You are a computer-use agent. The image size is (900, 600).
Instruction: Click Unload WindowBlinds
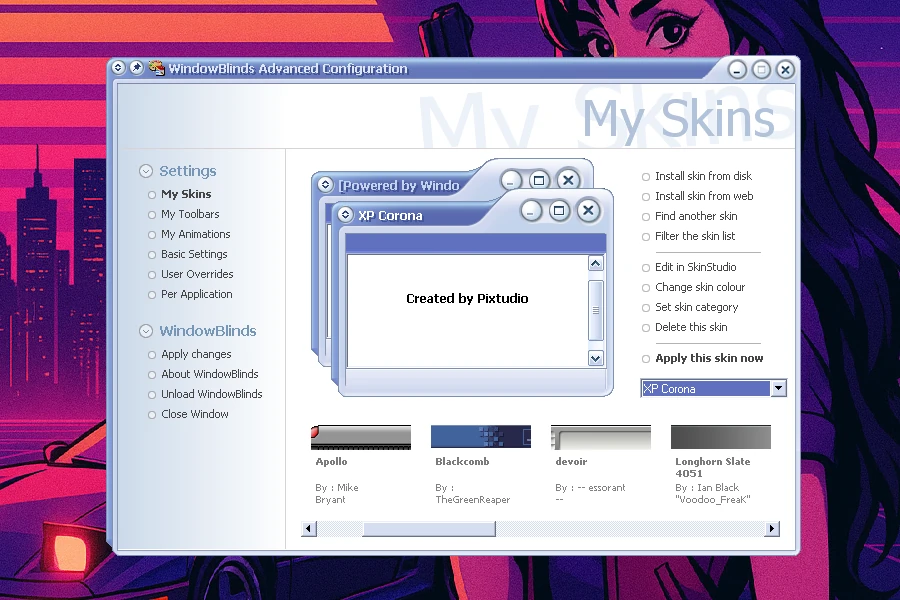pos(212,394)
